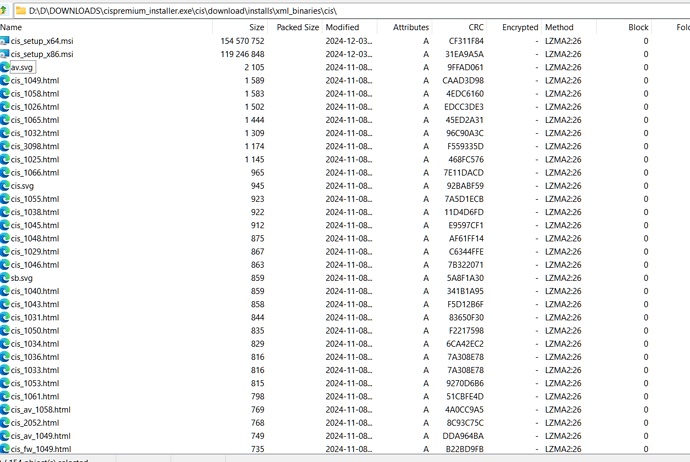Click the MSI icon of cis_setup_x64.msi
The image size is (690, 462).
coord(5,41)
